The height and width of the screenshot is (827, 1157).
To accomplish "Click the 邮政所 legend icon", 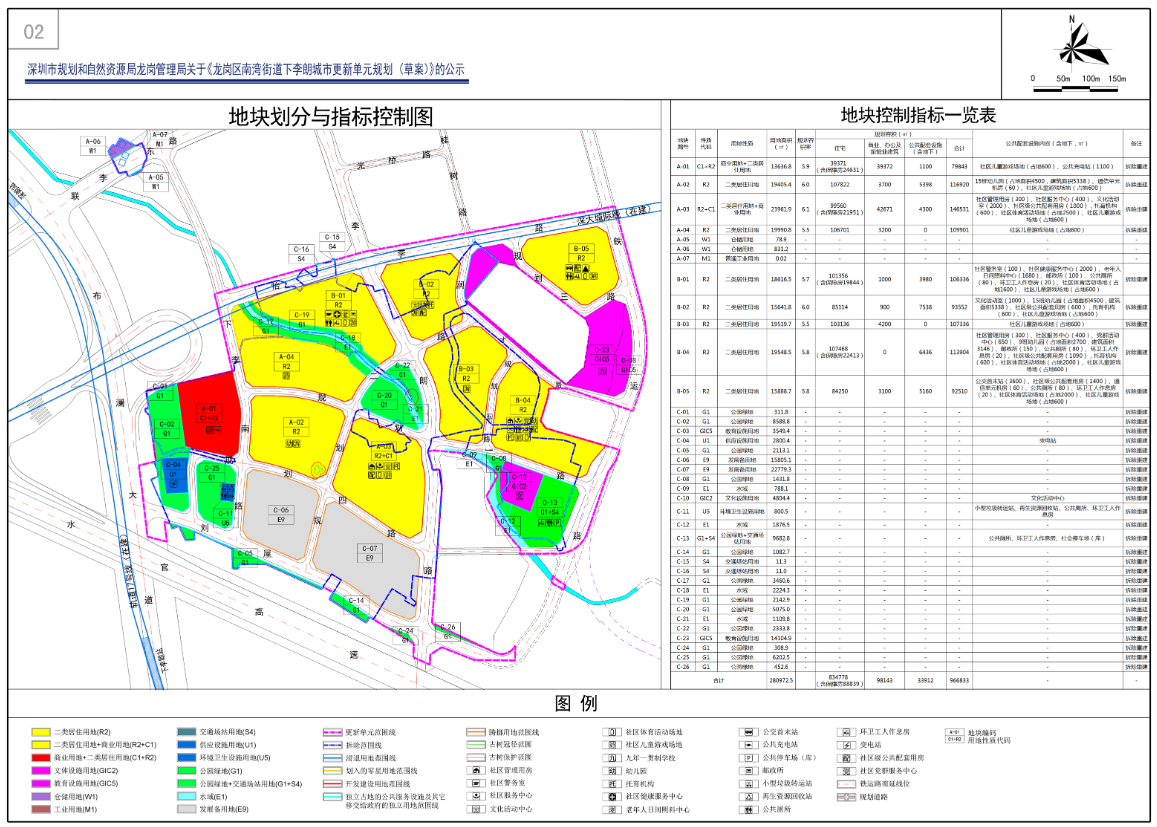I will [x=746, y=771].
